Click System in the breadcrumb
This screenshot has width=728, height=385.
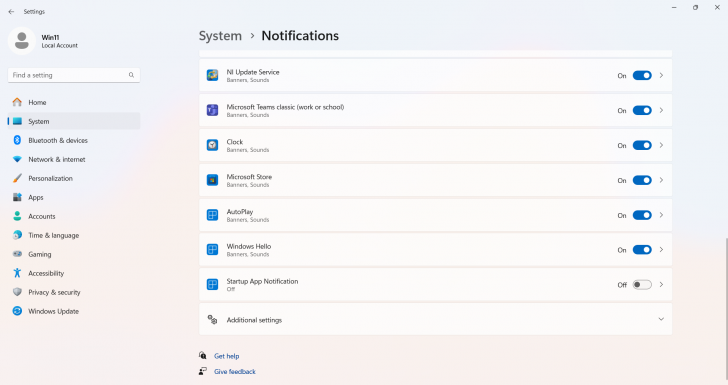click(x=221, y=36)
